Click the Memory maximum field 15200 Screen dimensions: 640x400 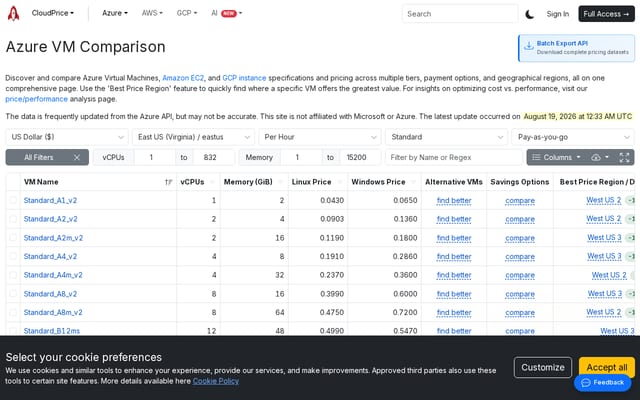(360, 157)
